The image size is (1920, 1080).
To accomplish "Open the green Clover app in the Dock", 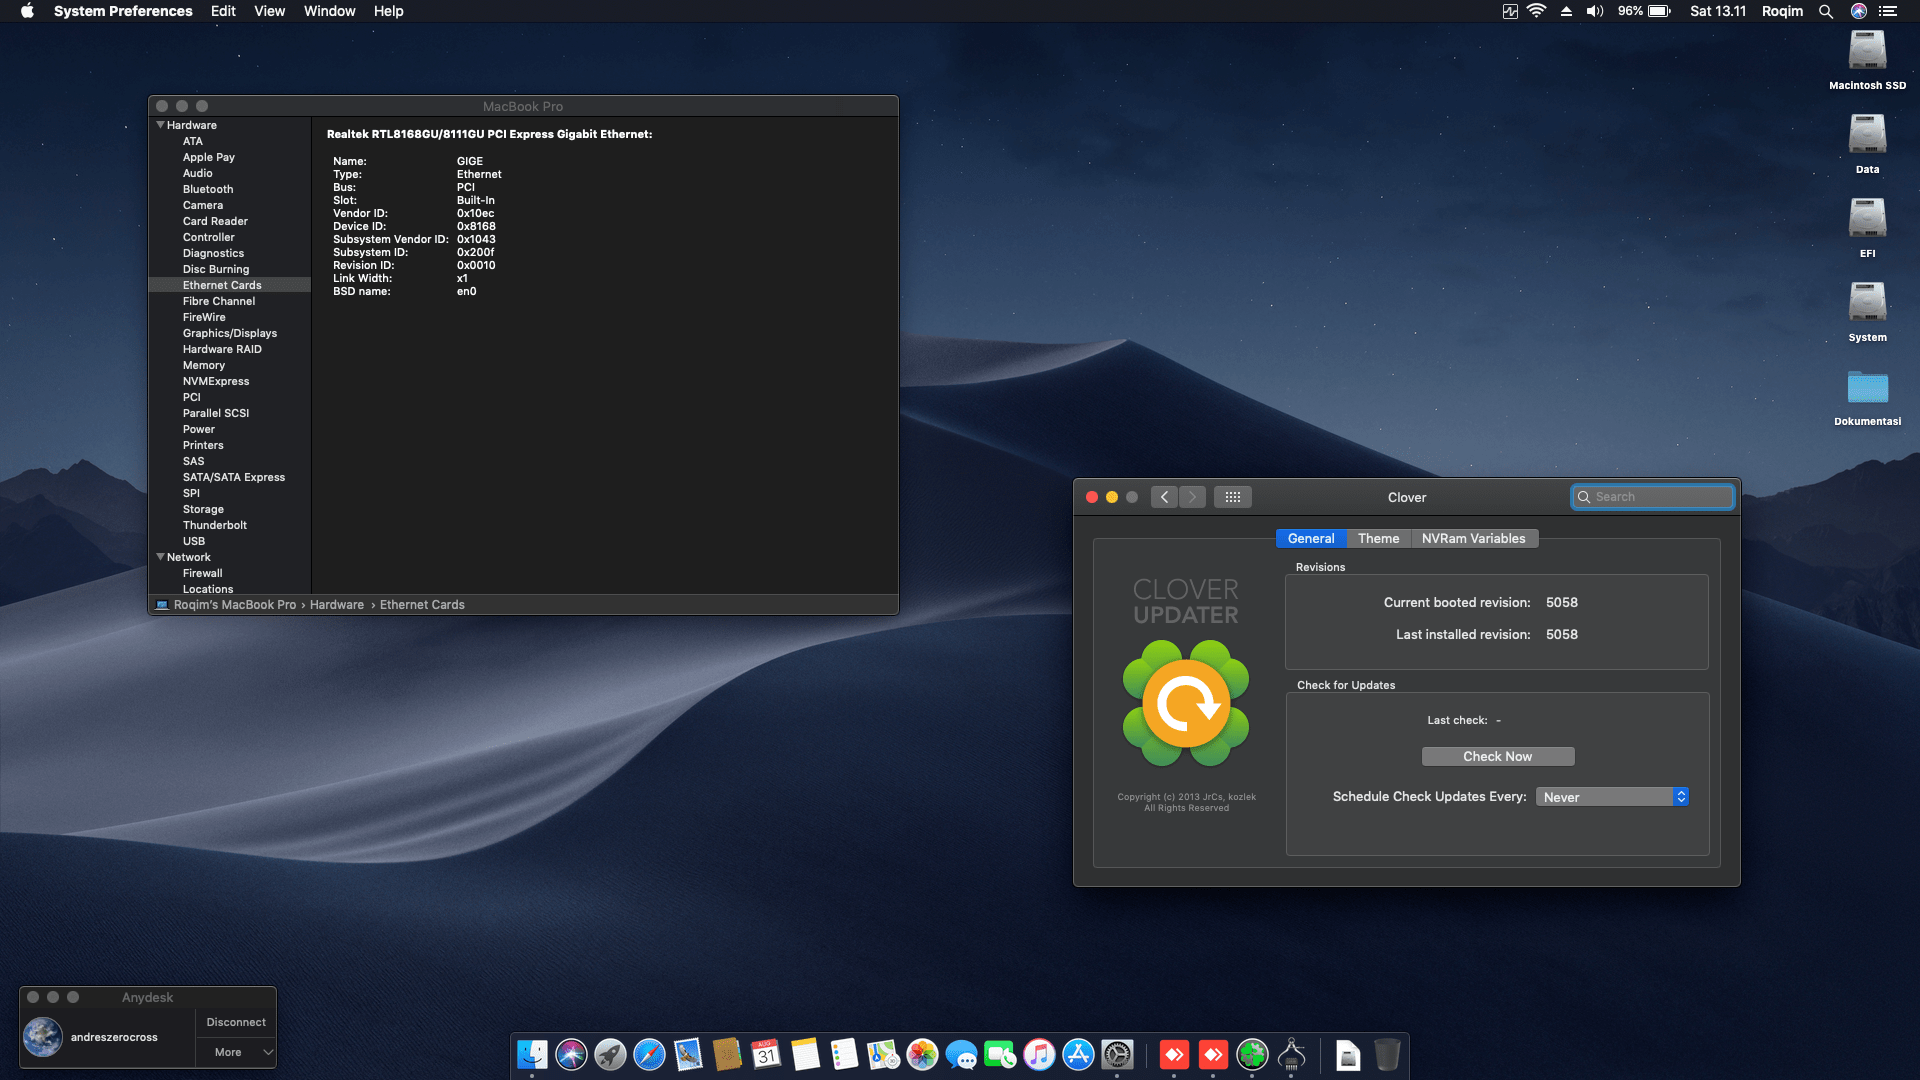I will point(1252,1054).
